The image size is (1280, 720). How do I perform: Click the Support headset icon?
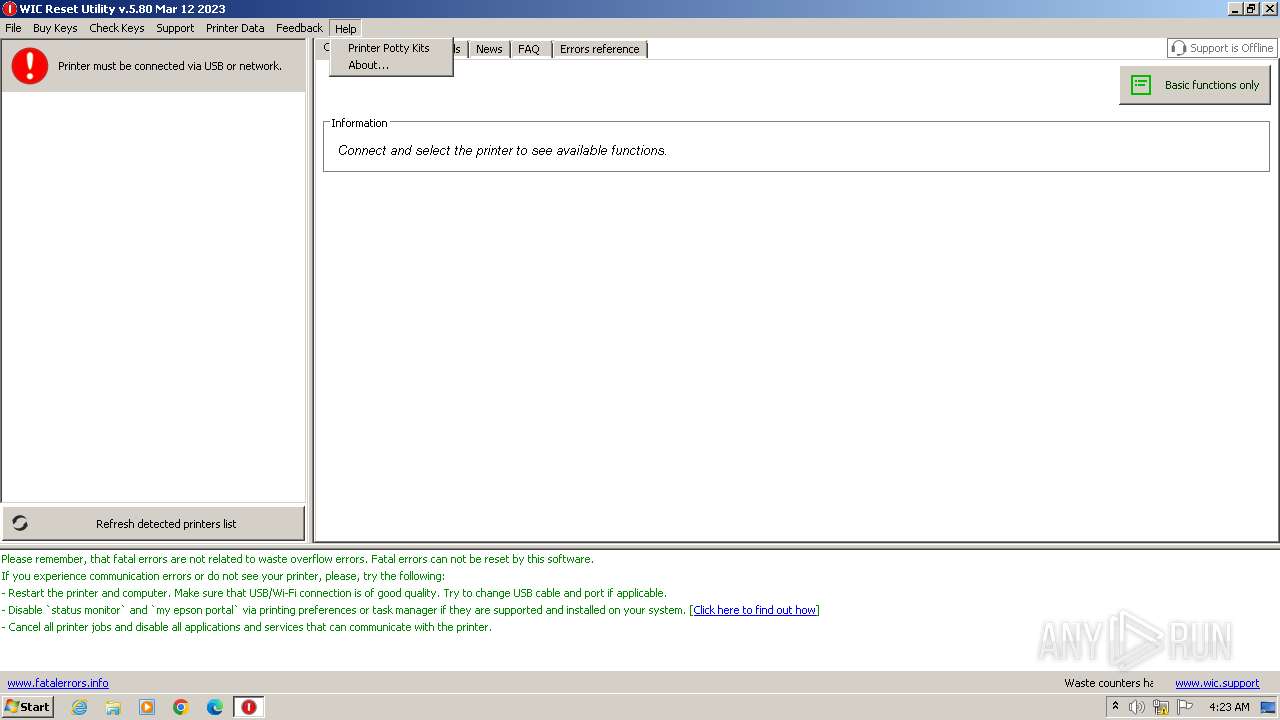tap(1179, 48)
